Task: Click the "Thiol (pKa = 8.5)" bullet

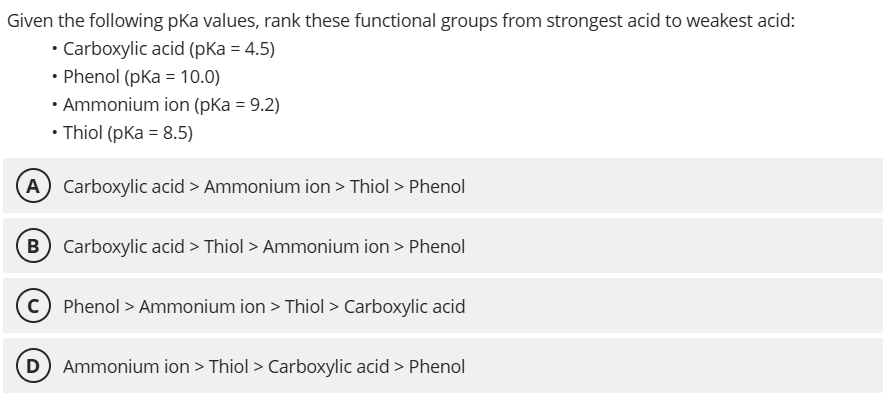Action: click(128, 132)
